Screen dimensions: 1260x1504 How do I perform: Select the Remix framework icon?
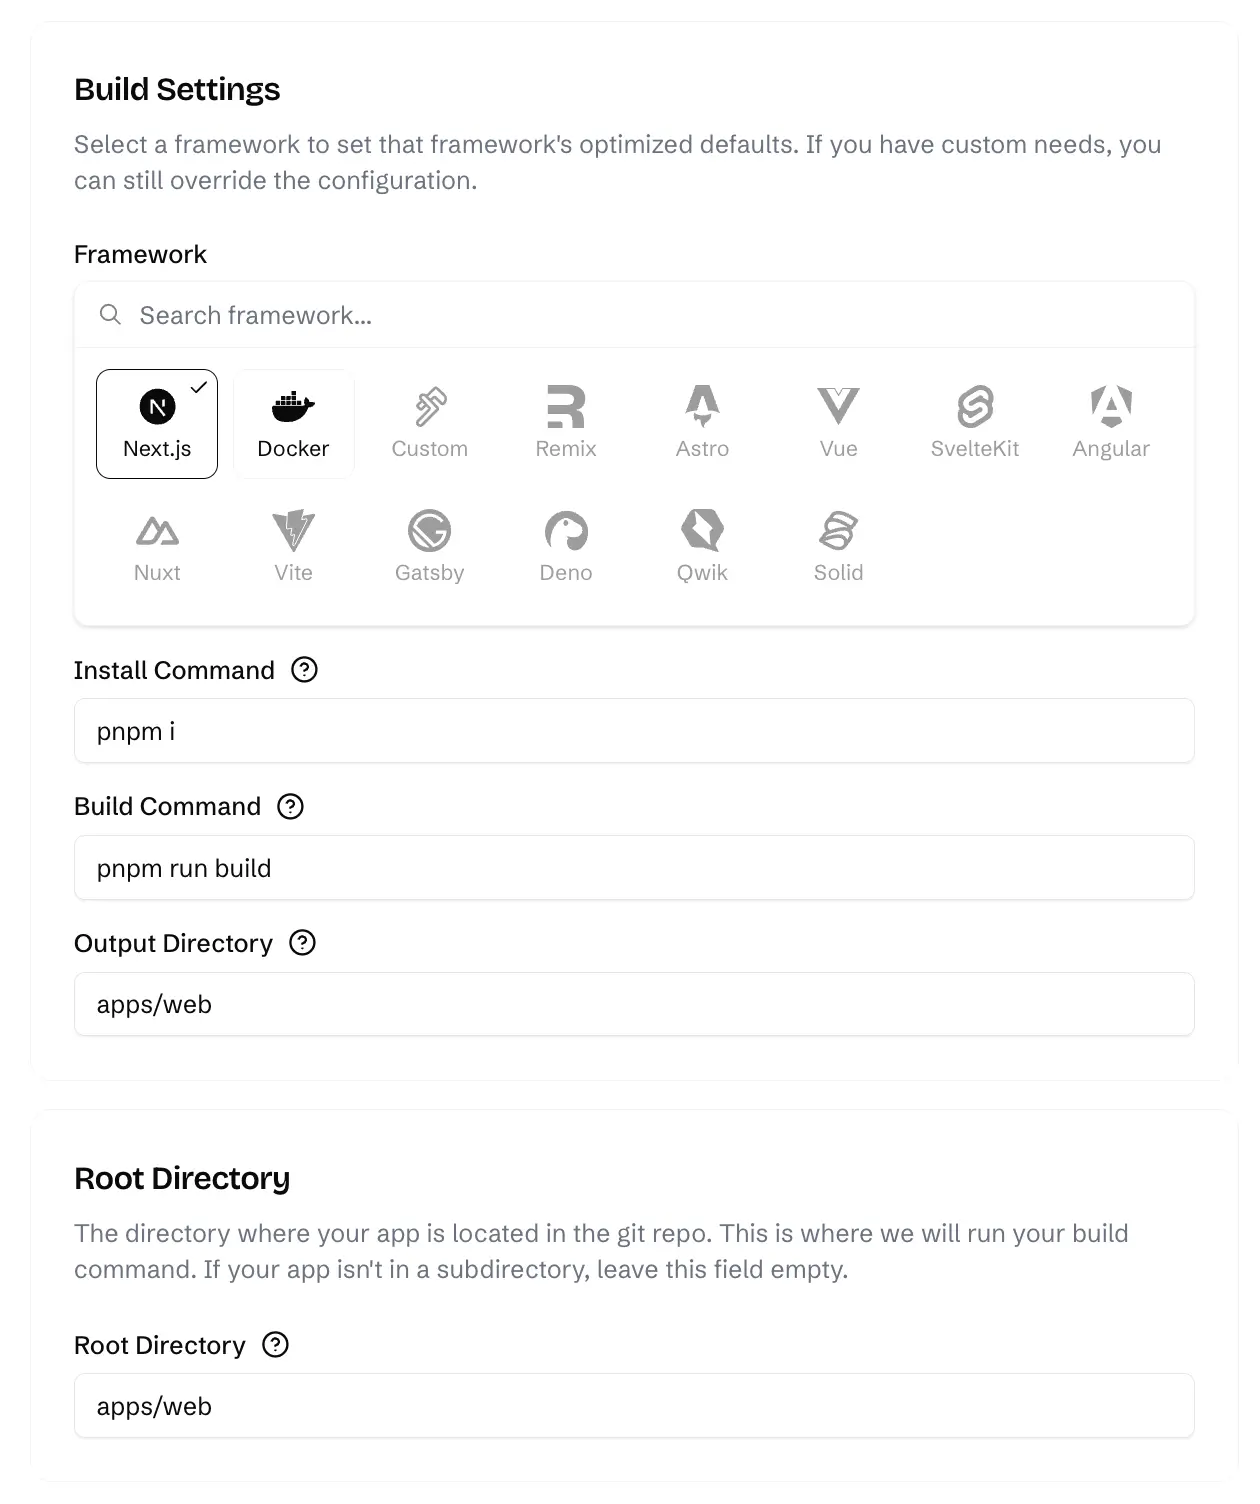click(565, 407)
